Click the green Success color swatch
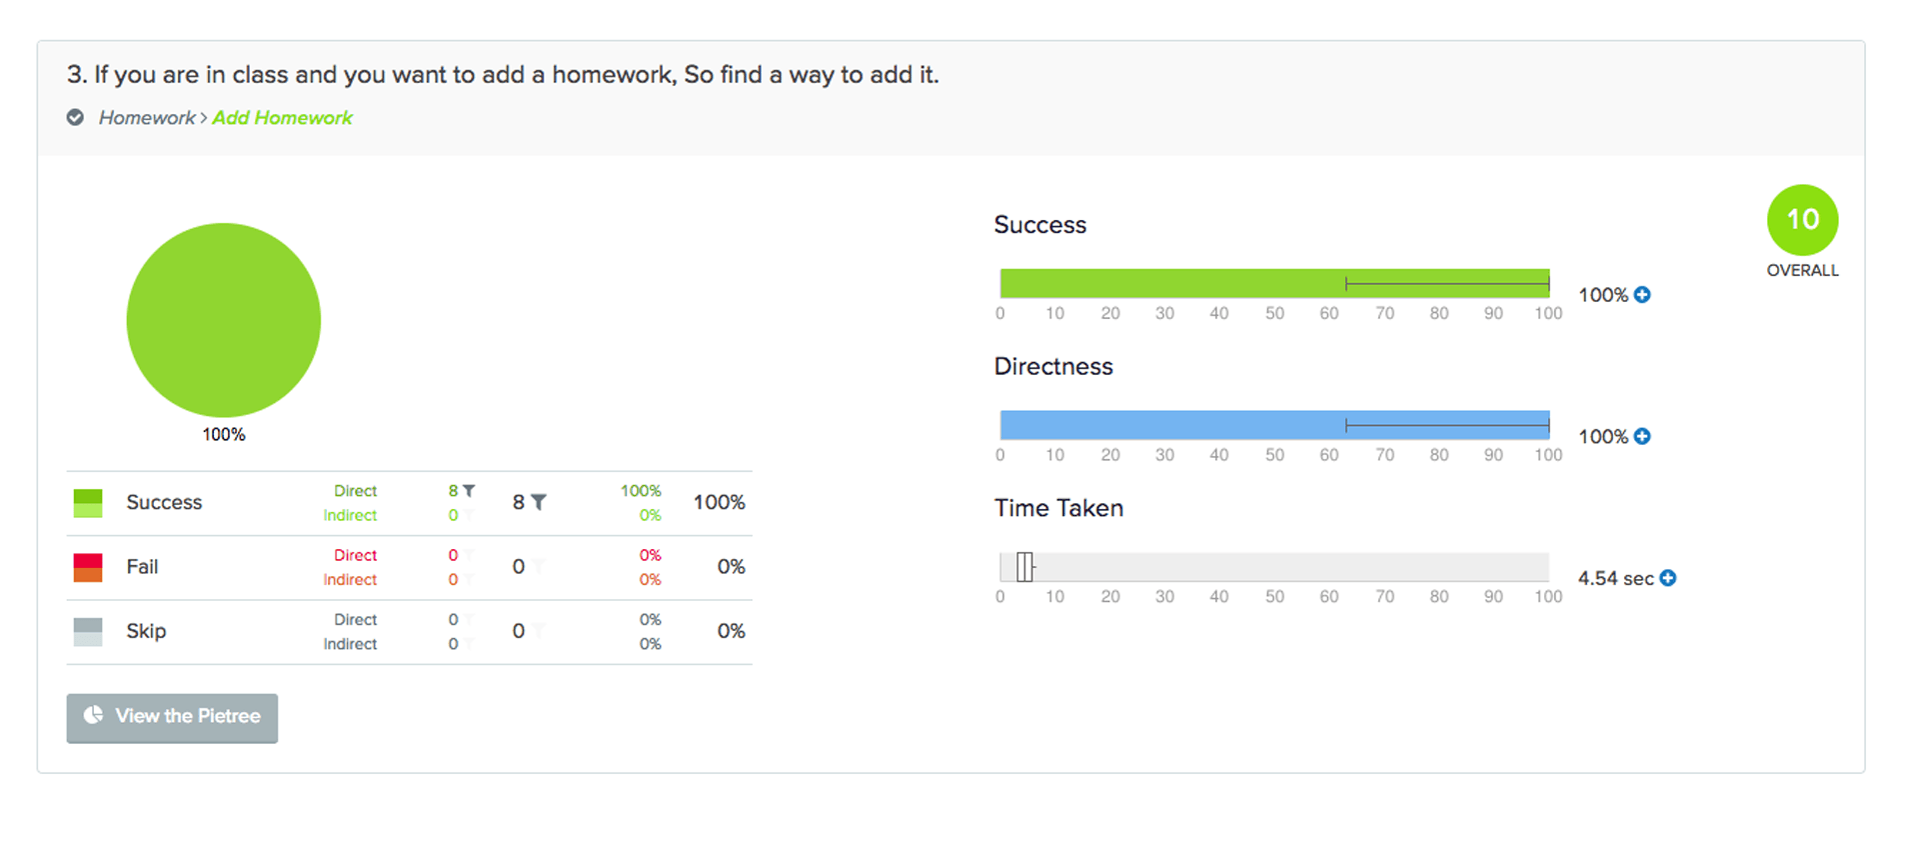 (88, 503)
